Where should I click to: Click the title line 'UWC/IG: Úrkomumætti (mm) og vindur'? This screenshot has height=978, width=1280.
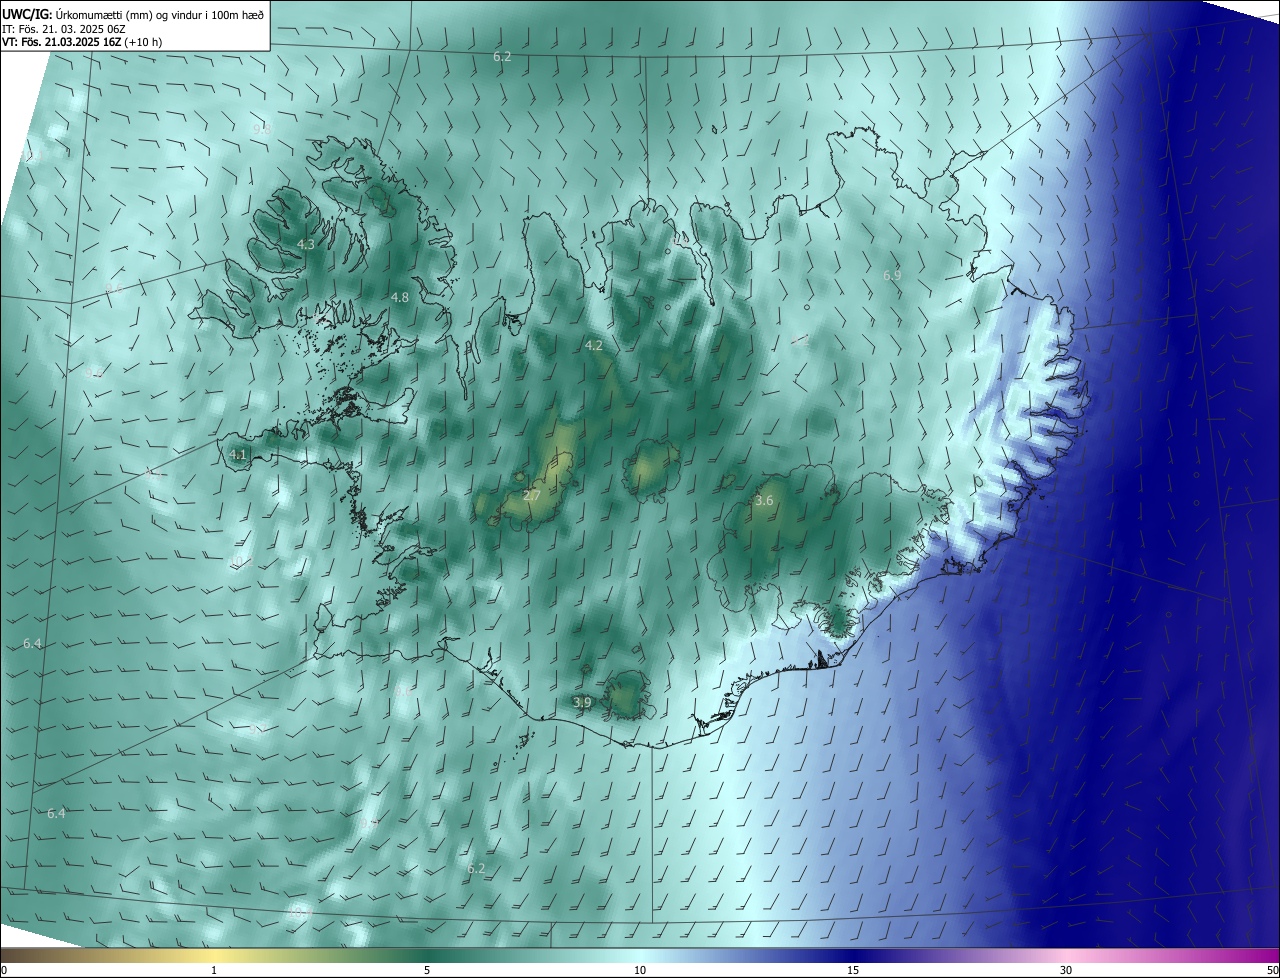(x=133, y=14)
